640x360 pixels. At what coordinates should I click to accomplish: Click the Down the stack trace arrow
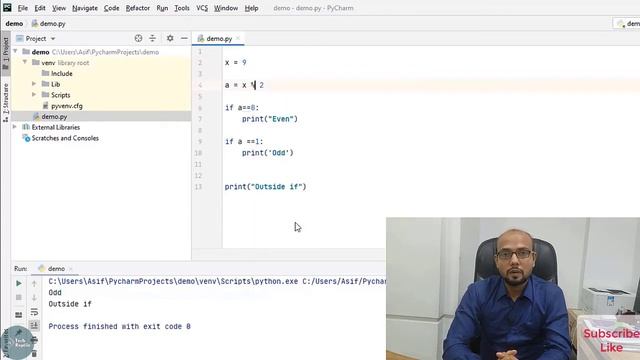34,298
